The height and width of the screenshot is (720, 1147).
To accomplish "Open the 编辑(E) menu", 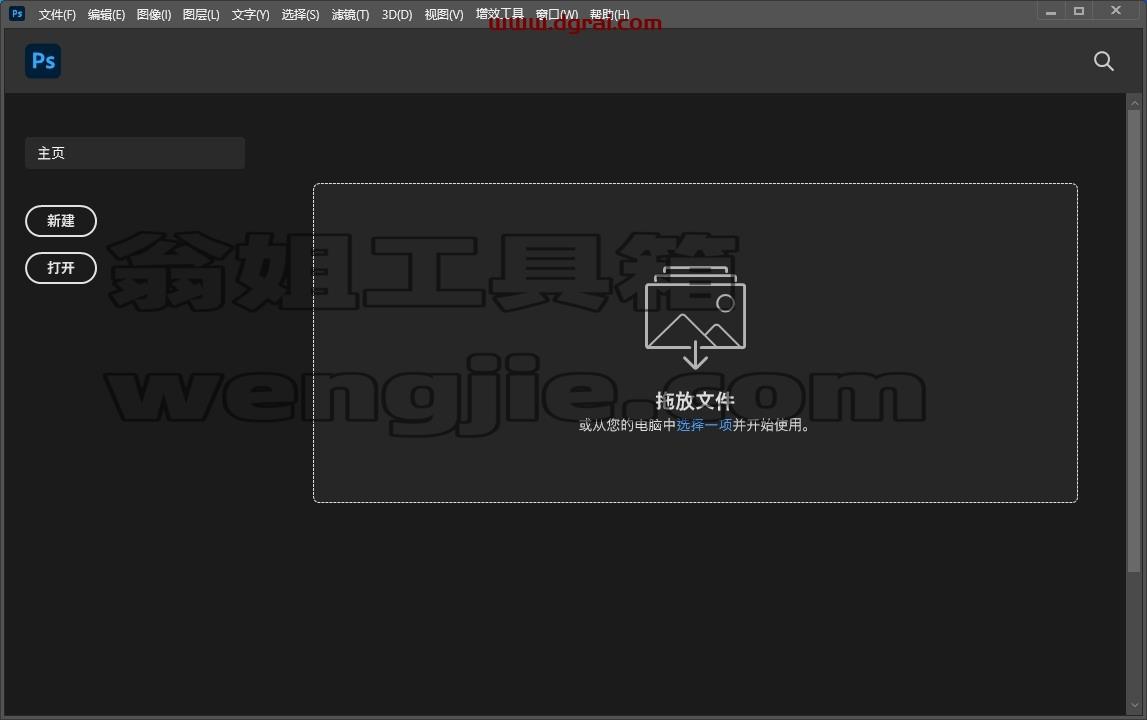I will tap(106, 15).
